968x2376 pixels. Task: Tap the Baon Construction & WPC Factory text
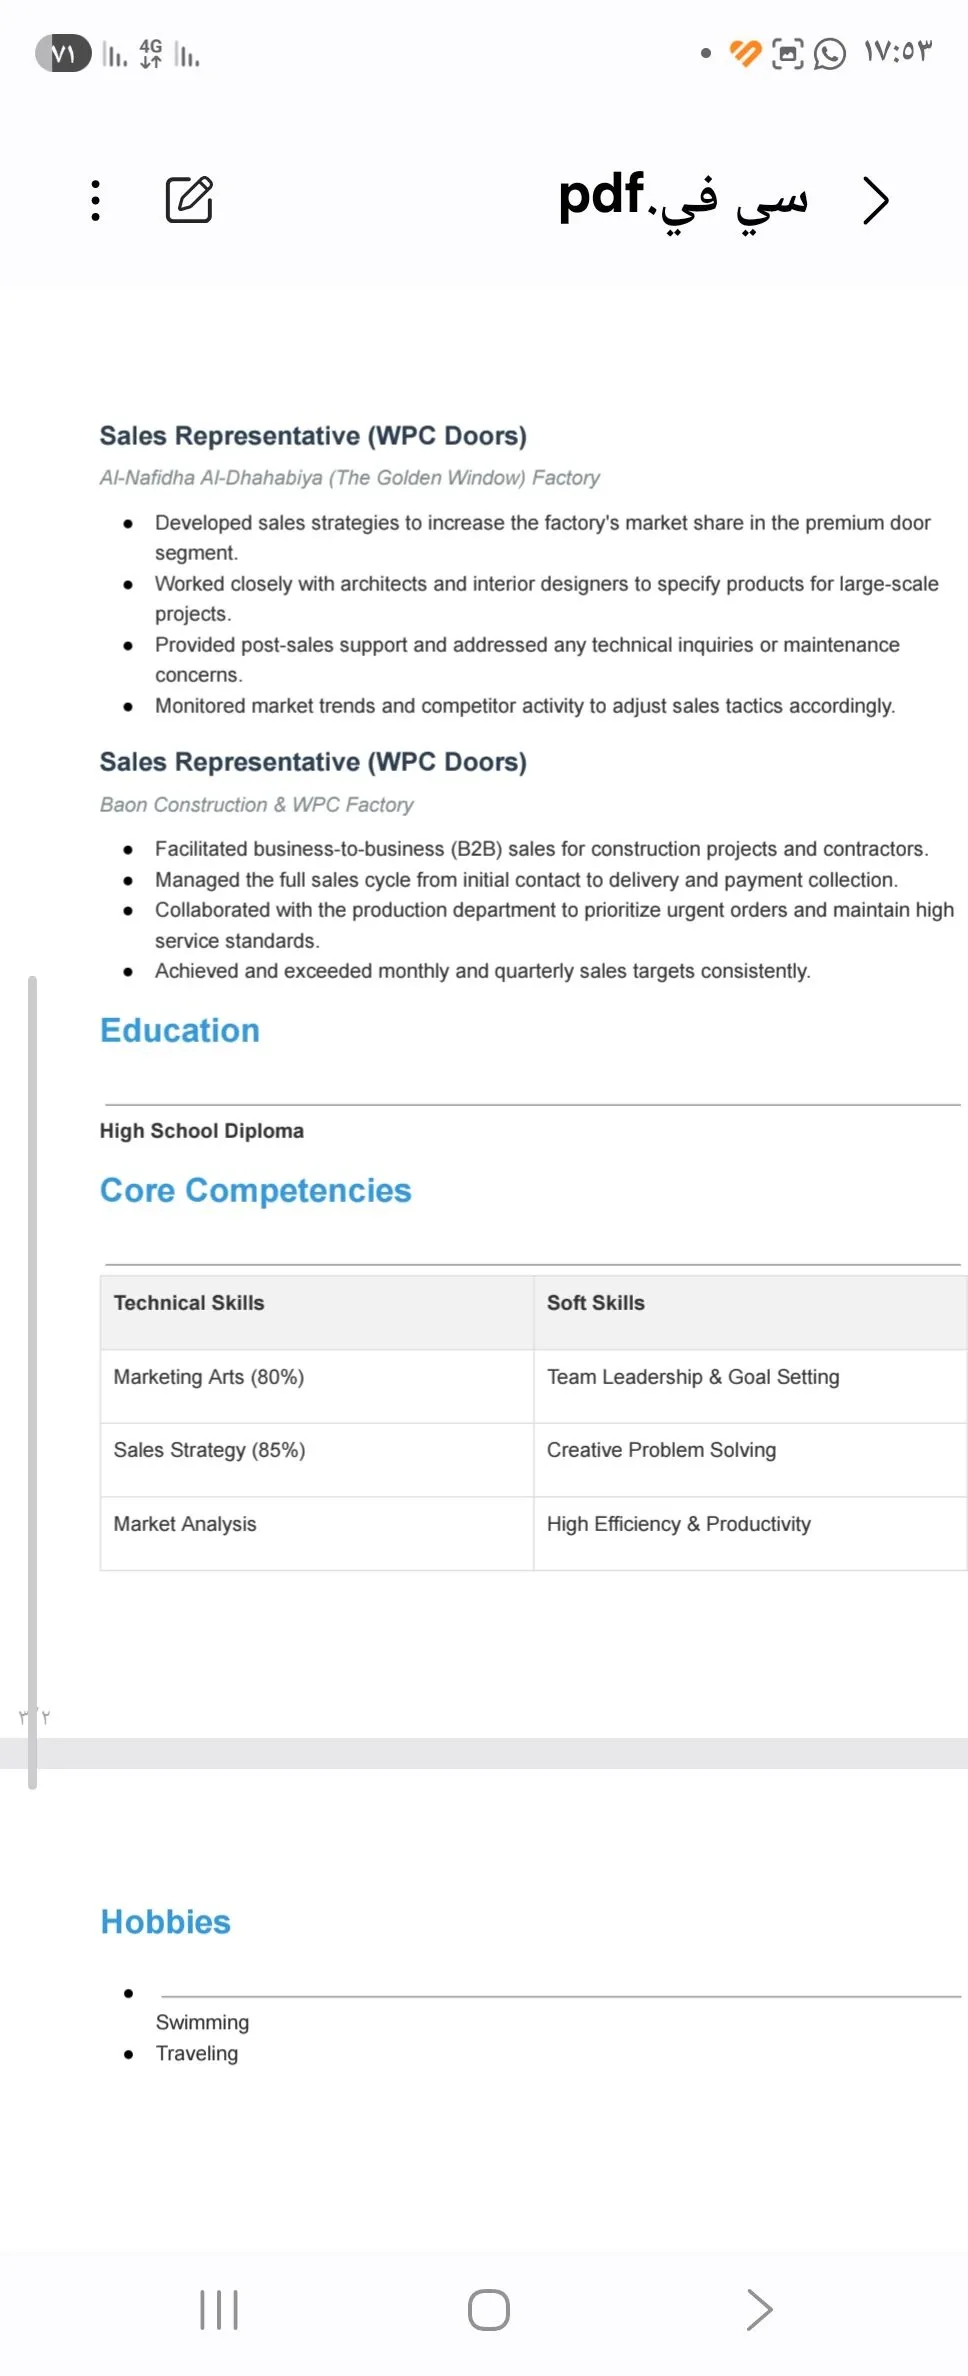257,804
